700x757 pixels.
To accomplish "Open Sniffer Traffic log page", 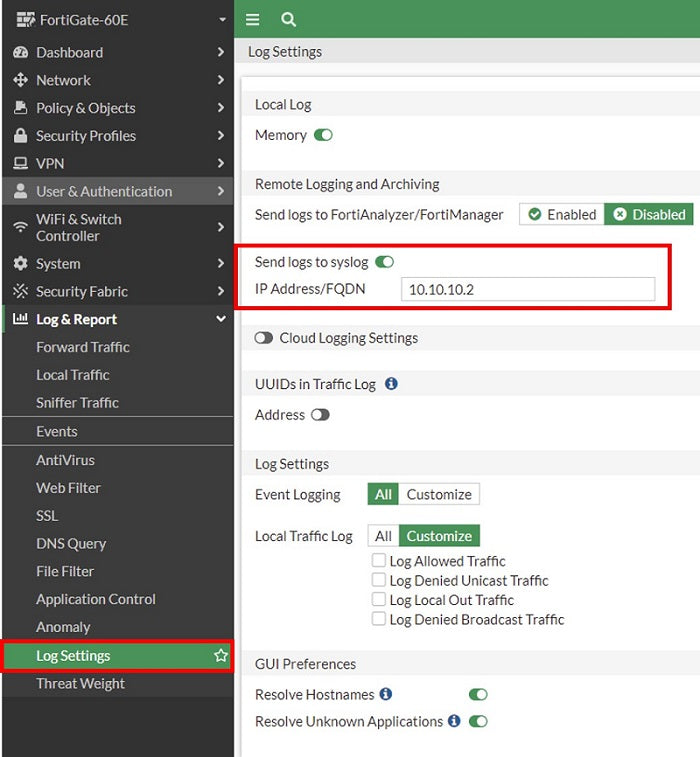I will point(77,403).
